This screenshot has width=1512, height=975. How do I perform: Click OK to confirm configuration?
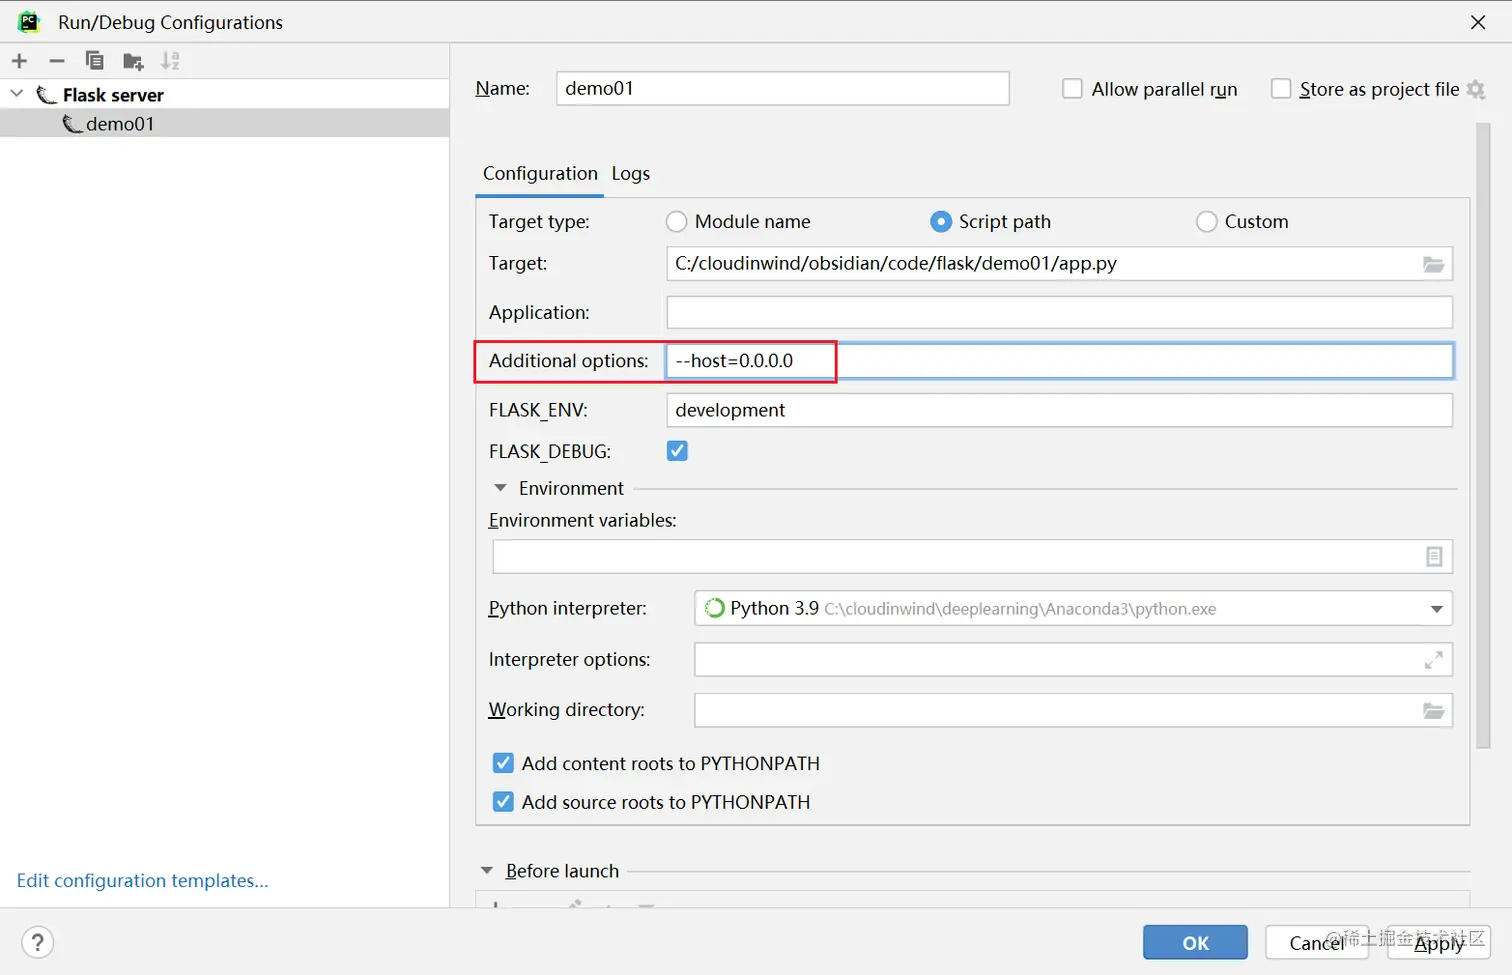tap(1195, 942)
